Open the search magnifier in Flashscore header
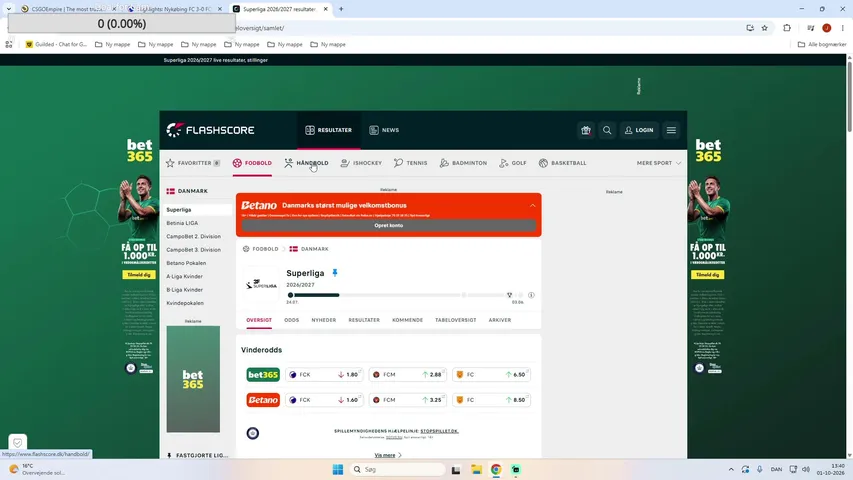 (x=607, y=130)
